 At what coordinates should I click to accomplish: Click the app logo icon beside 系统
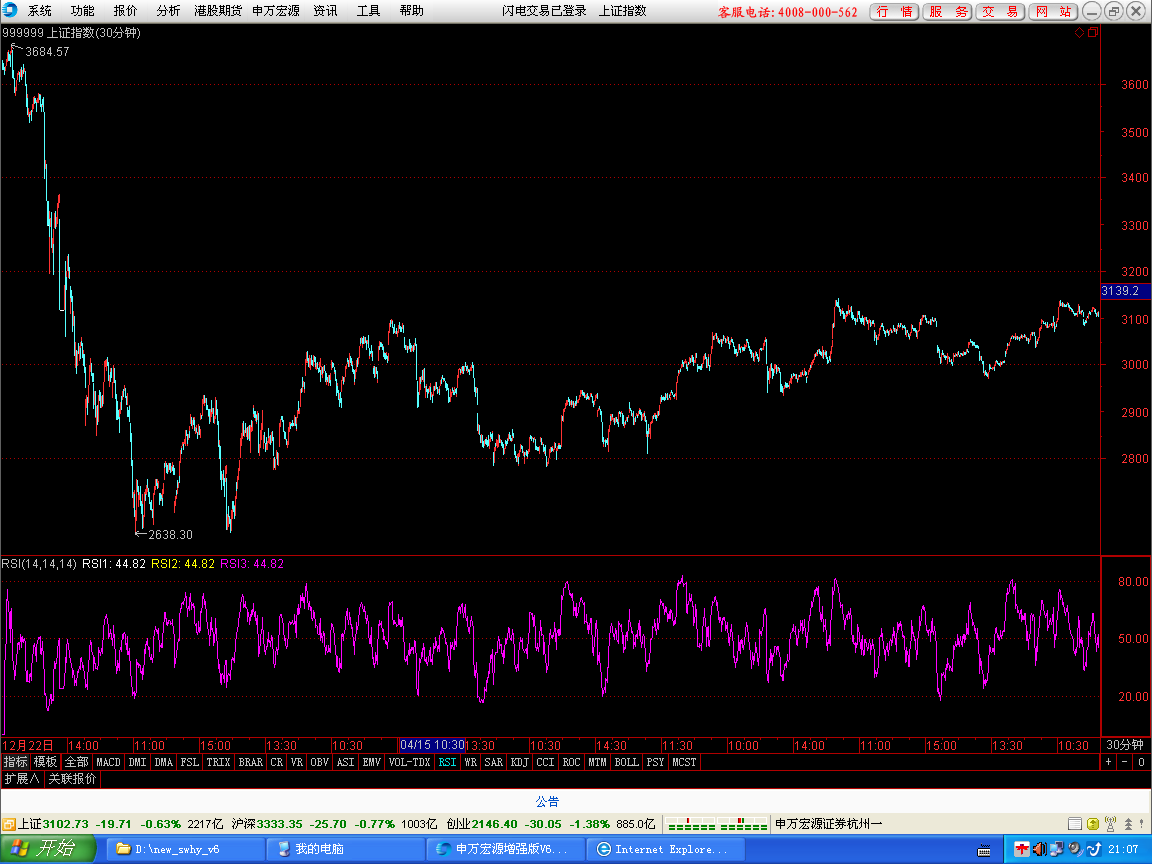(10, 10)
